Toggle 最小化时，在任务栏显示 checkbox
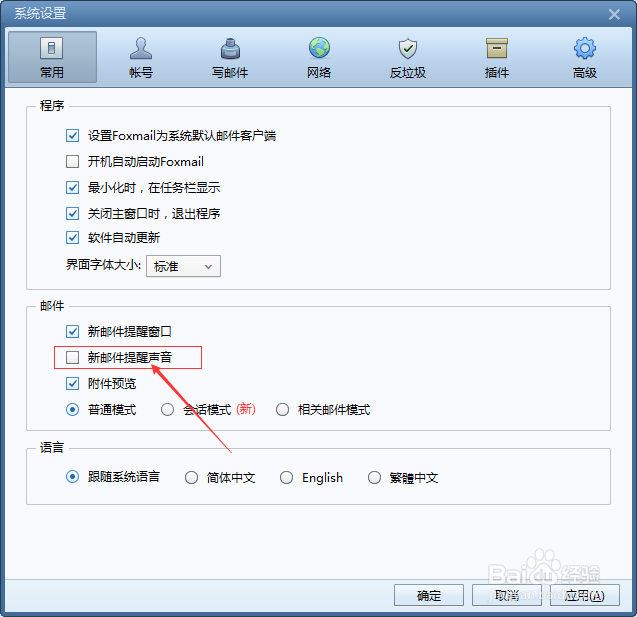 (x=72, y=187)
